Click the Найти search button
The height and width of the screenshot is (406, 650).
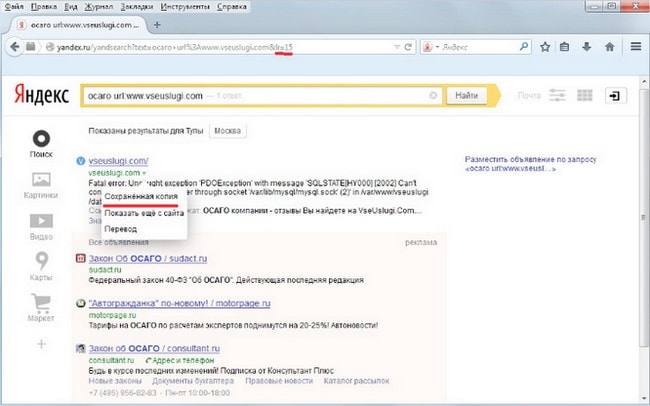[466, 96]
